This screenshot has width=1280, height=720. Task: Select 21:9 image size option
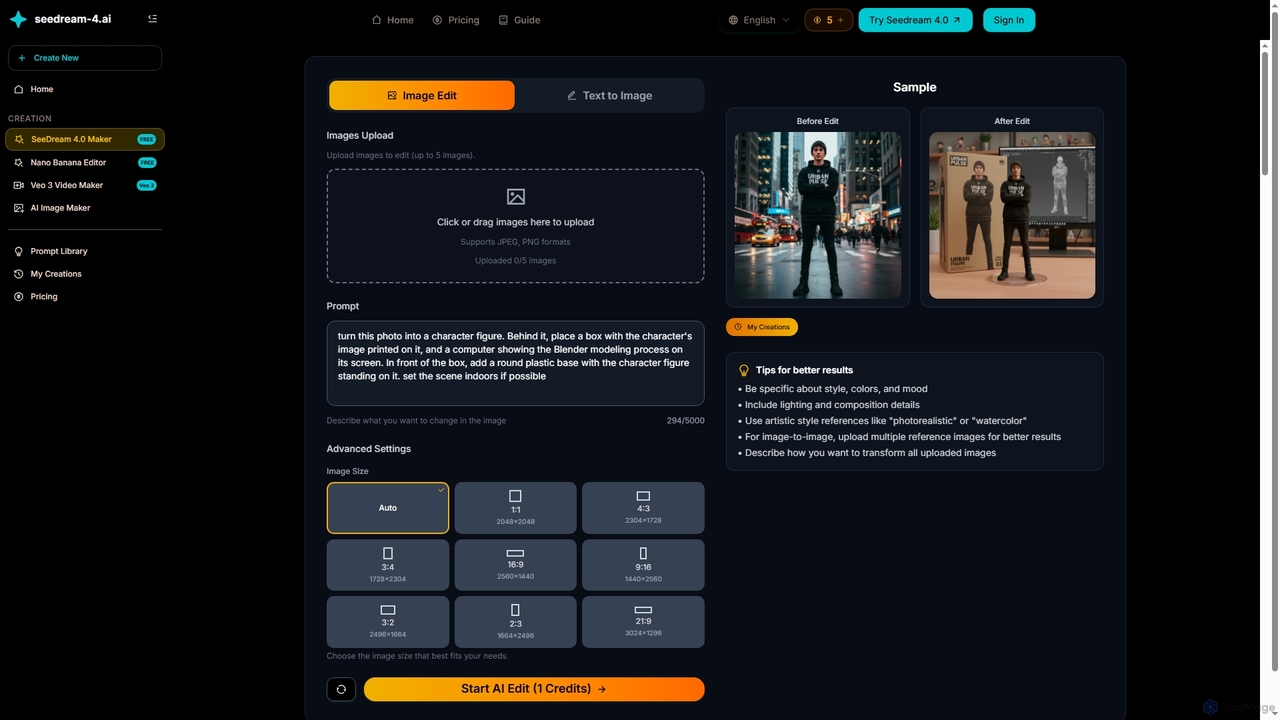(643, 622)
